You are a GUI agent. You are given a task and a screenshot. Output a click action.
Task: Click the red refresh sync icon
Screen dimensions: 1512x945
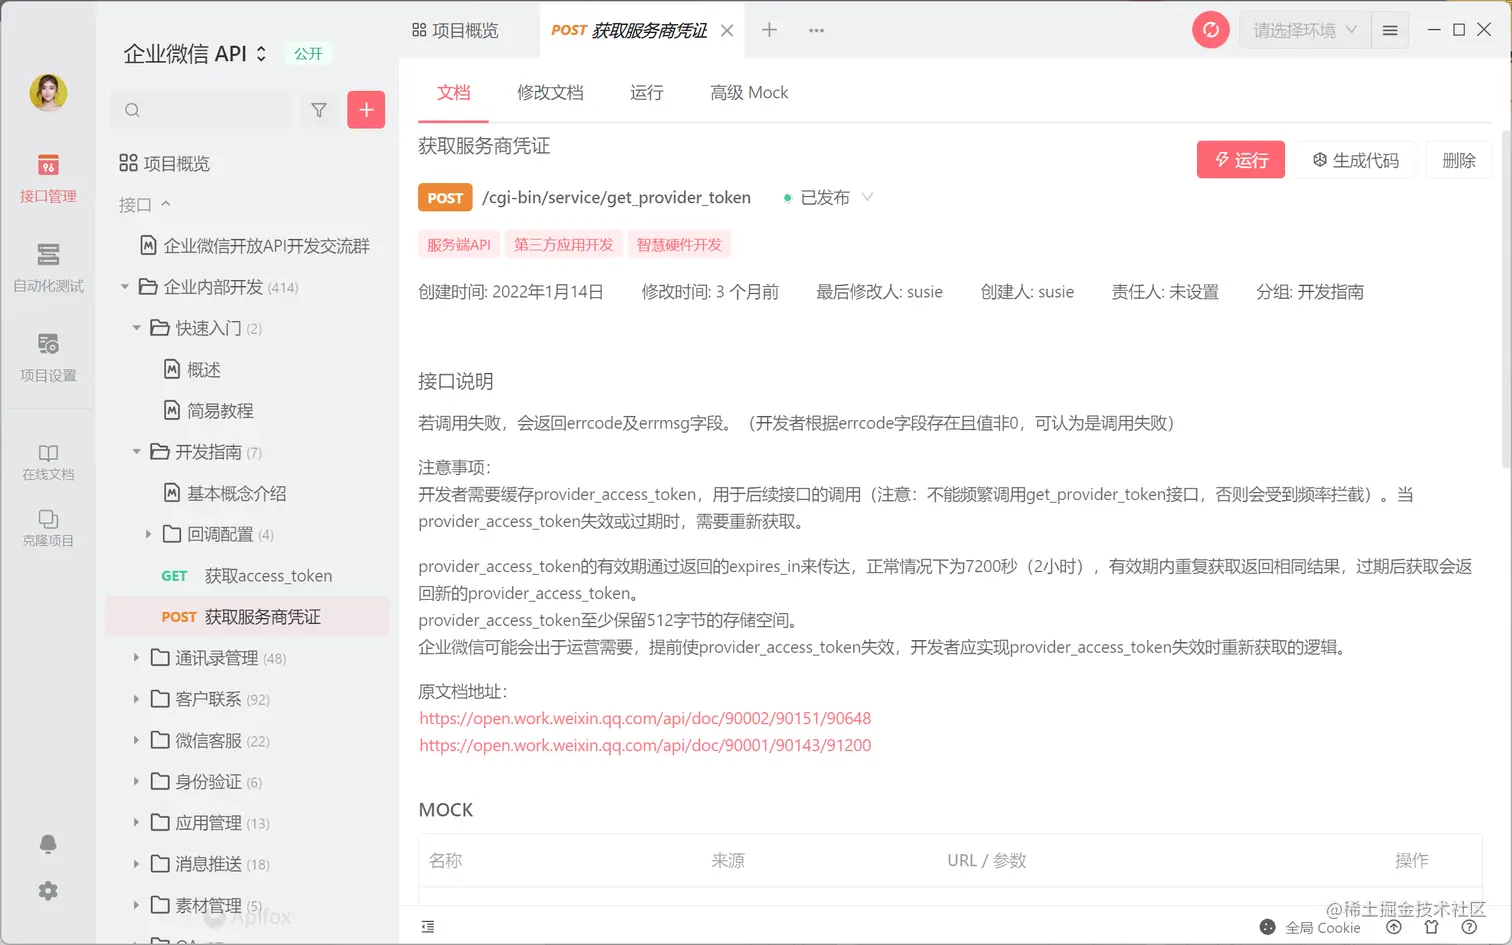tap(1211, 30)
